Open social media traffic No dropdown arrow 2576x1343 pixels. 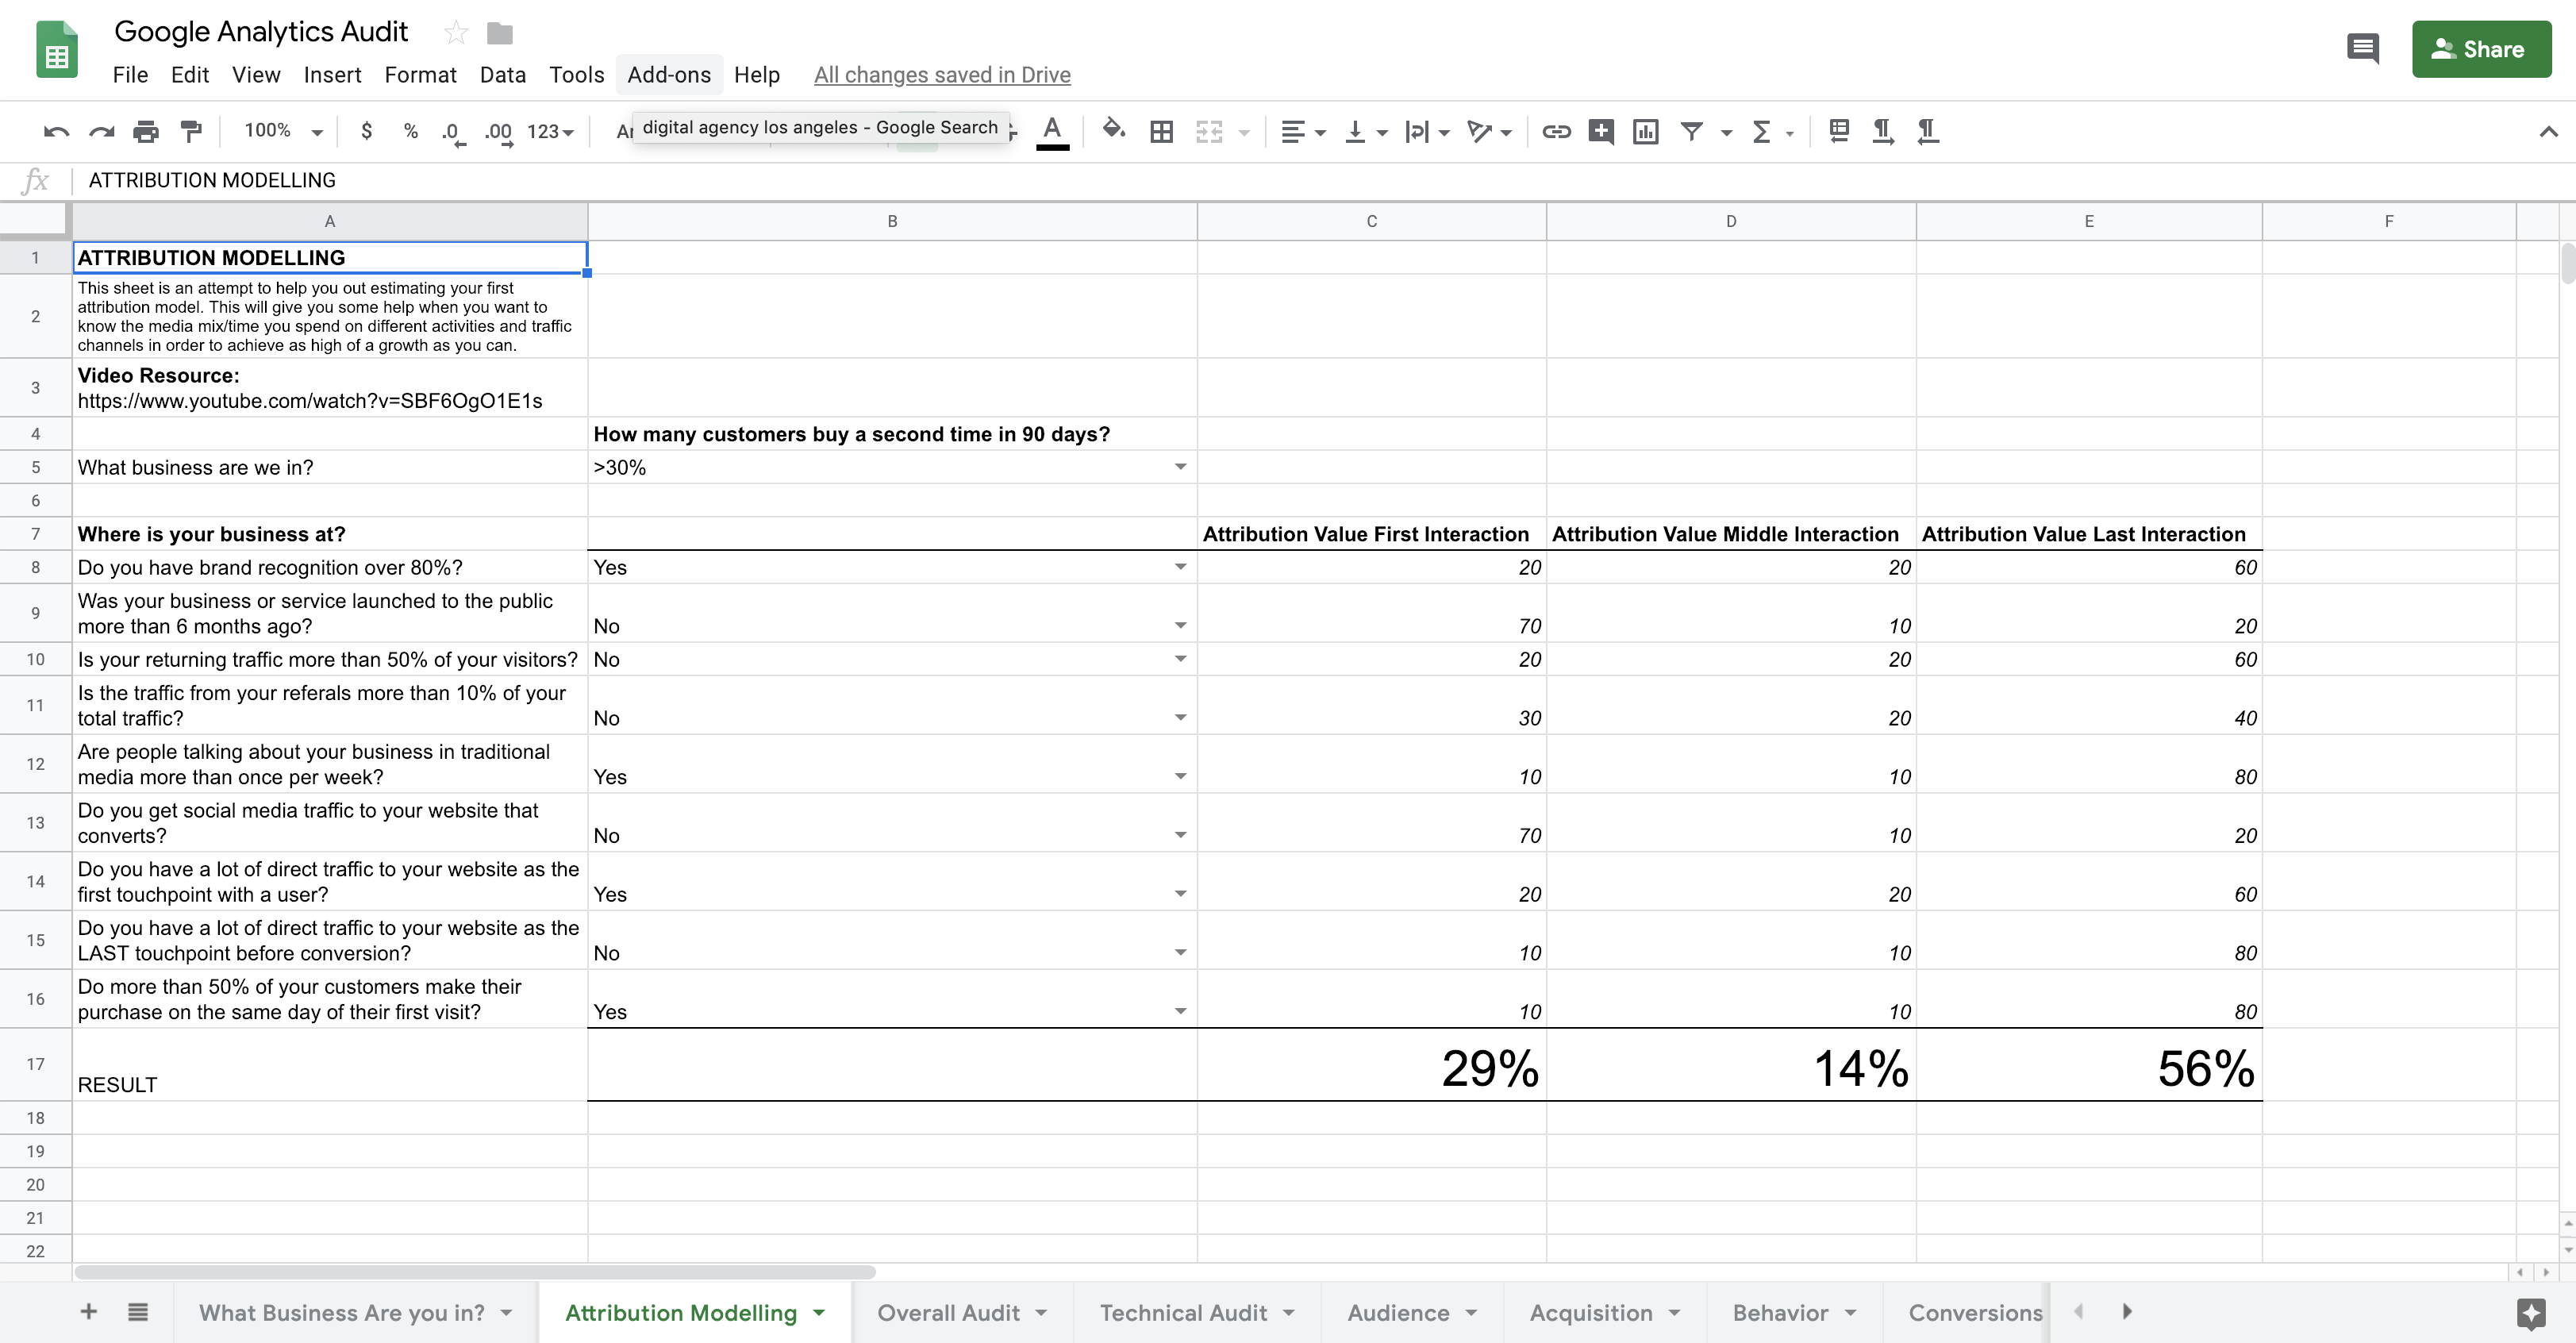[x=1180, y=835]
